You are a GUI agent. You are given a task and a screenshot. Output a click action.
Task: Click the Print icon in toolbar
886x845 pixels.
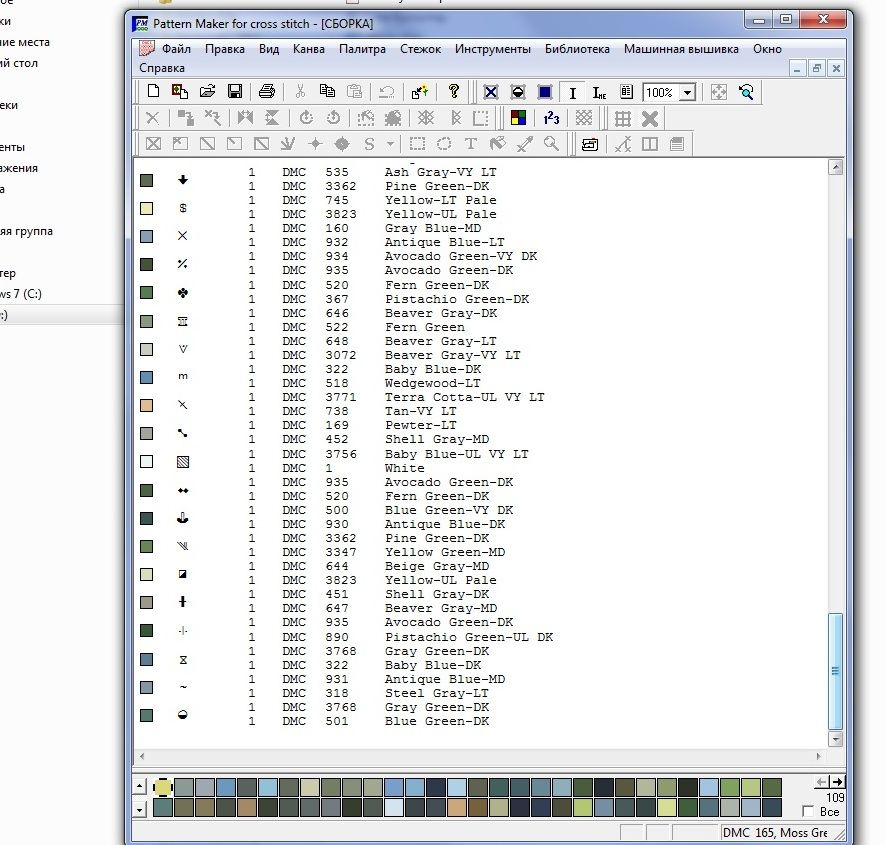pos(267,92)
